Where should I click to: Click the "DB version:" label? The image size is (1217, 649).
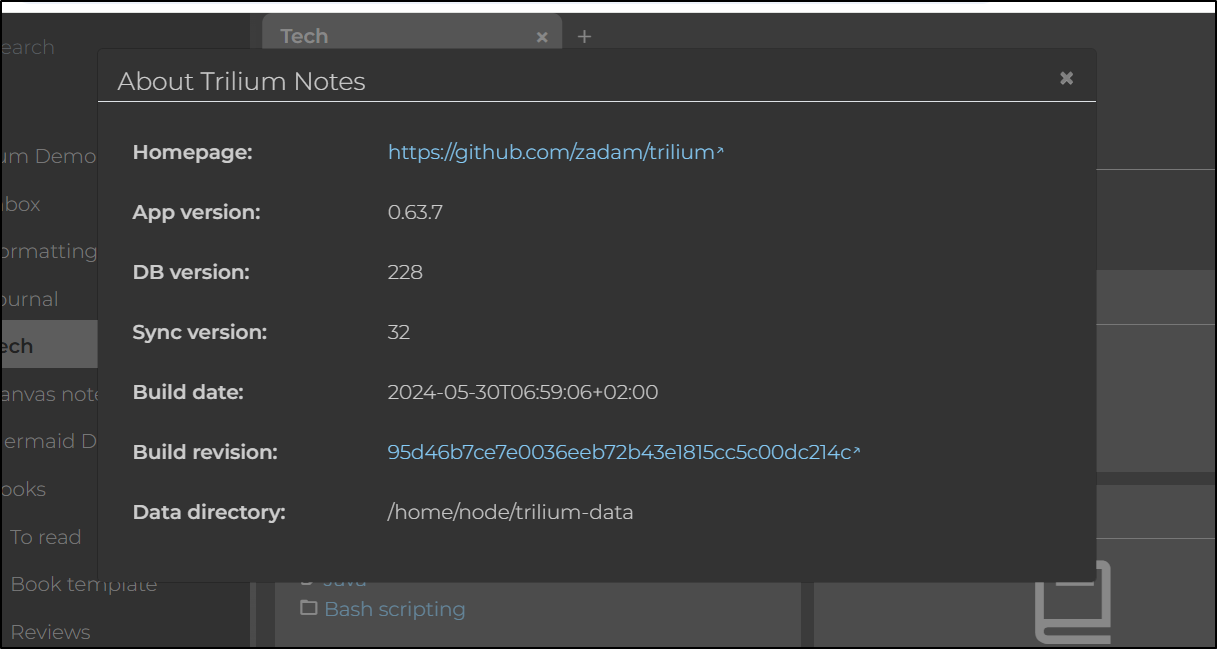pos(191,272)
